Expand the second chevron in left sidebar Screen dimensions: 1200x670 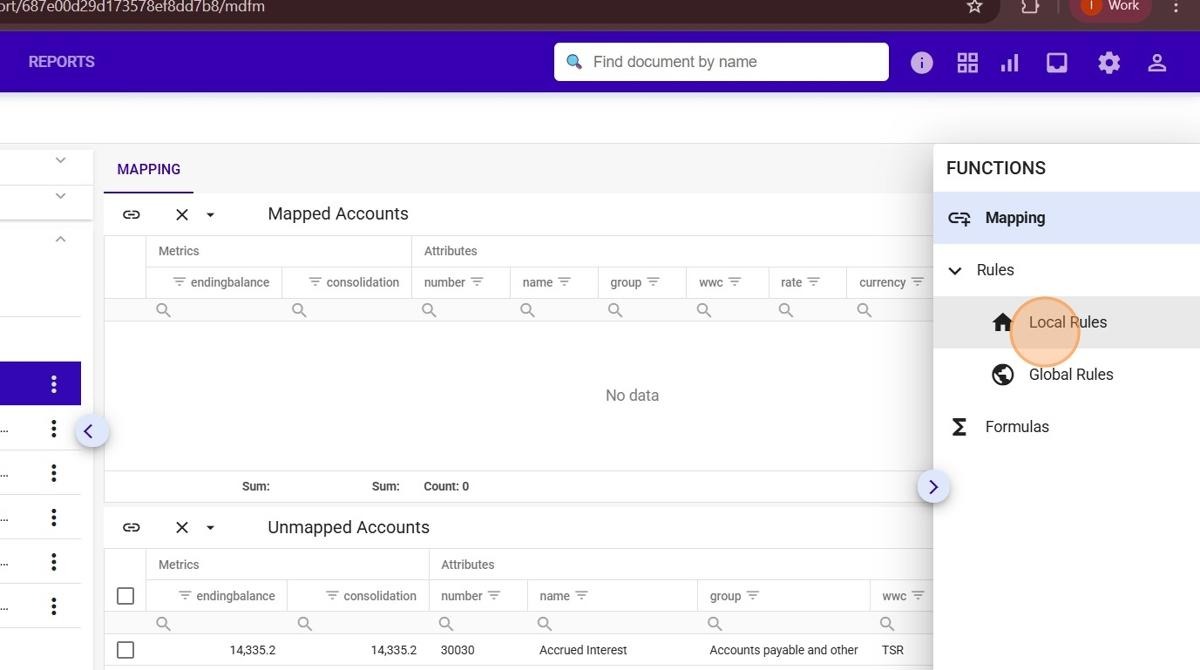60,196
